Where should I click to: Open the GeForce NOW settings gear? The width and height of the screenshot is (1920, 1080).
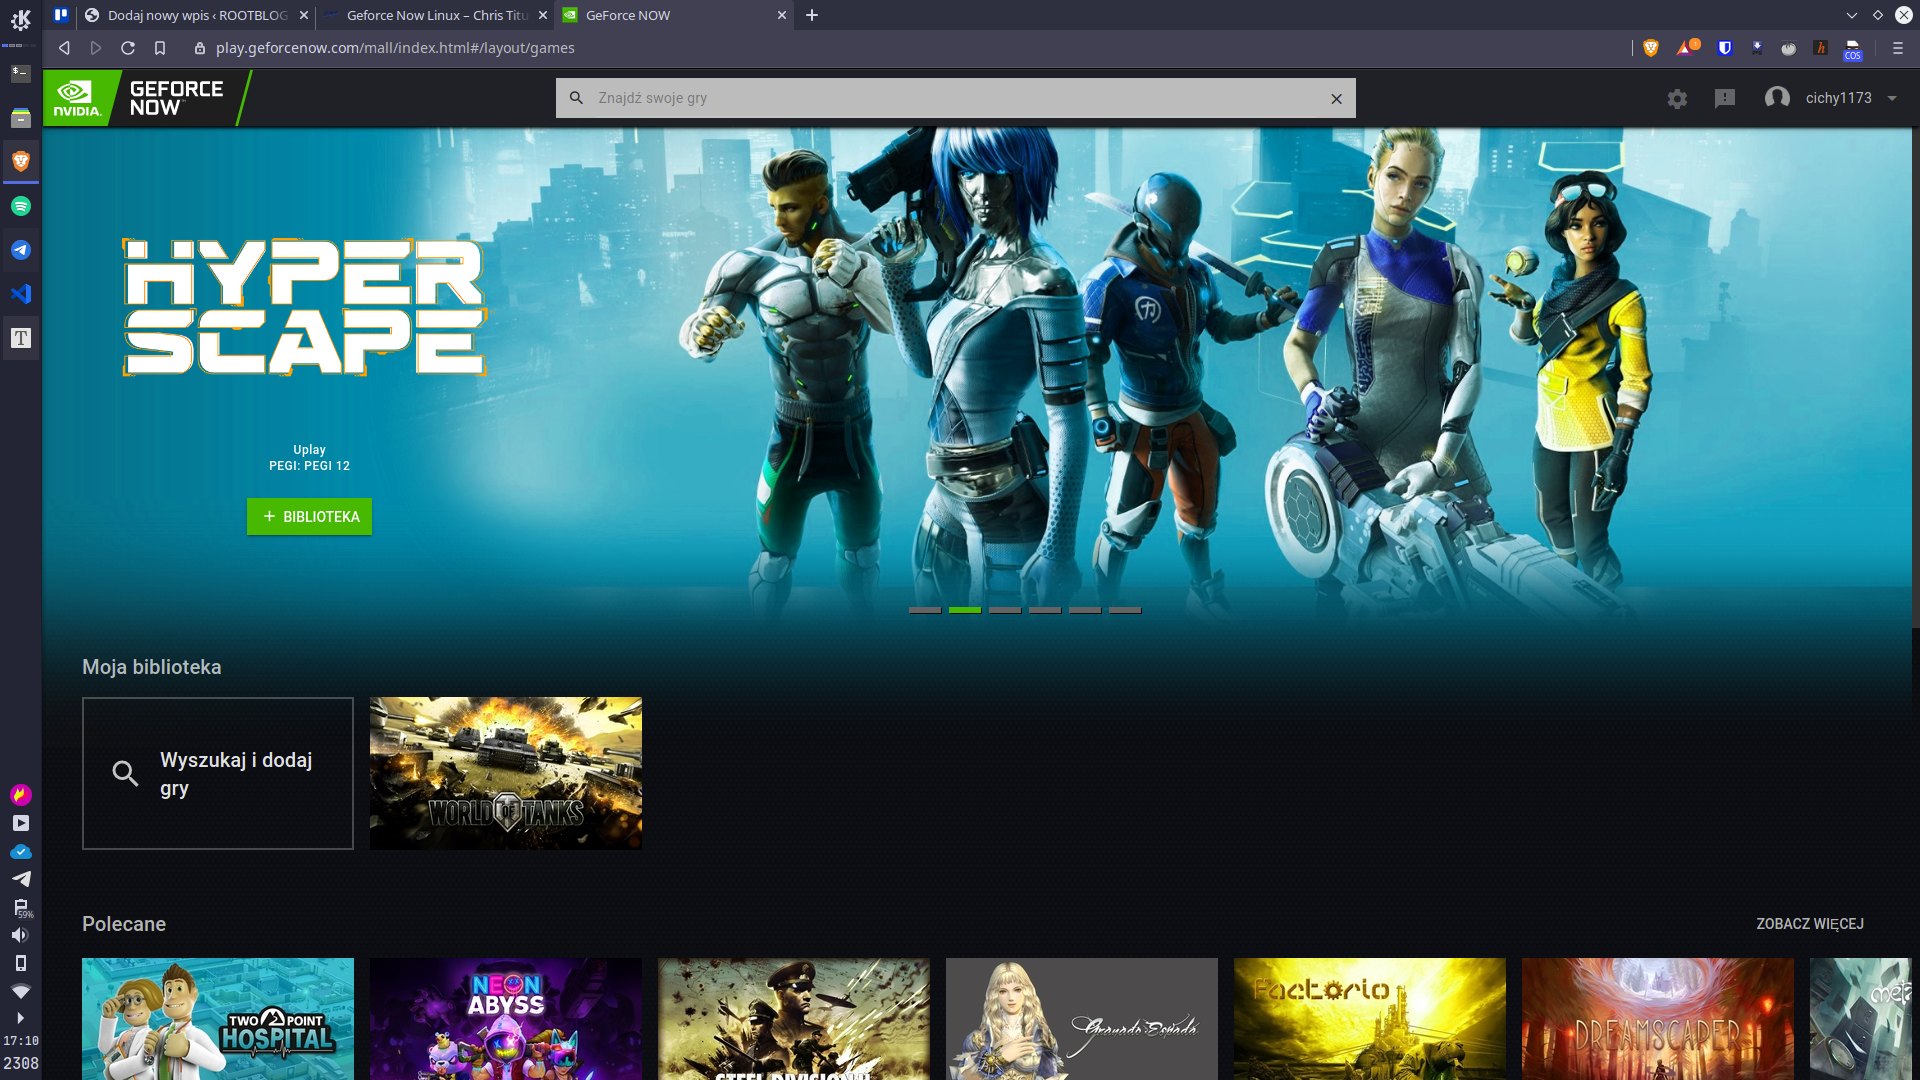click(1677, 99)
